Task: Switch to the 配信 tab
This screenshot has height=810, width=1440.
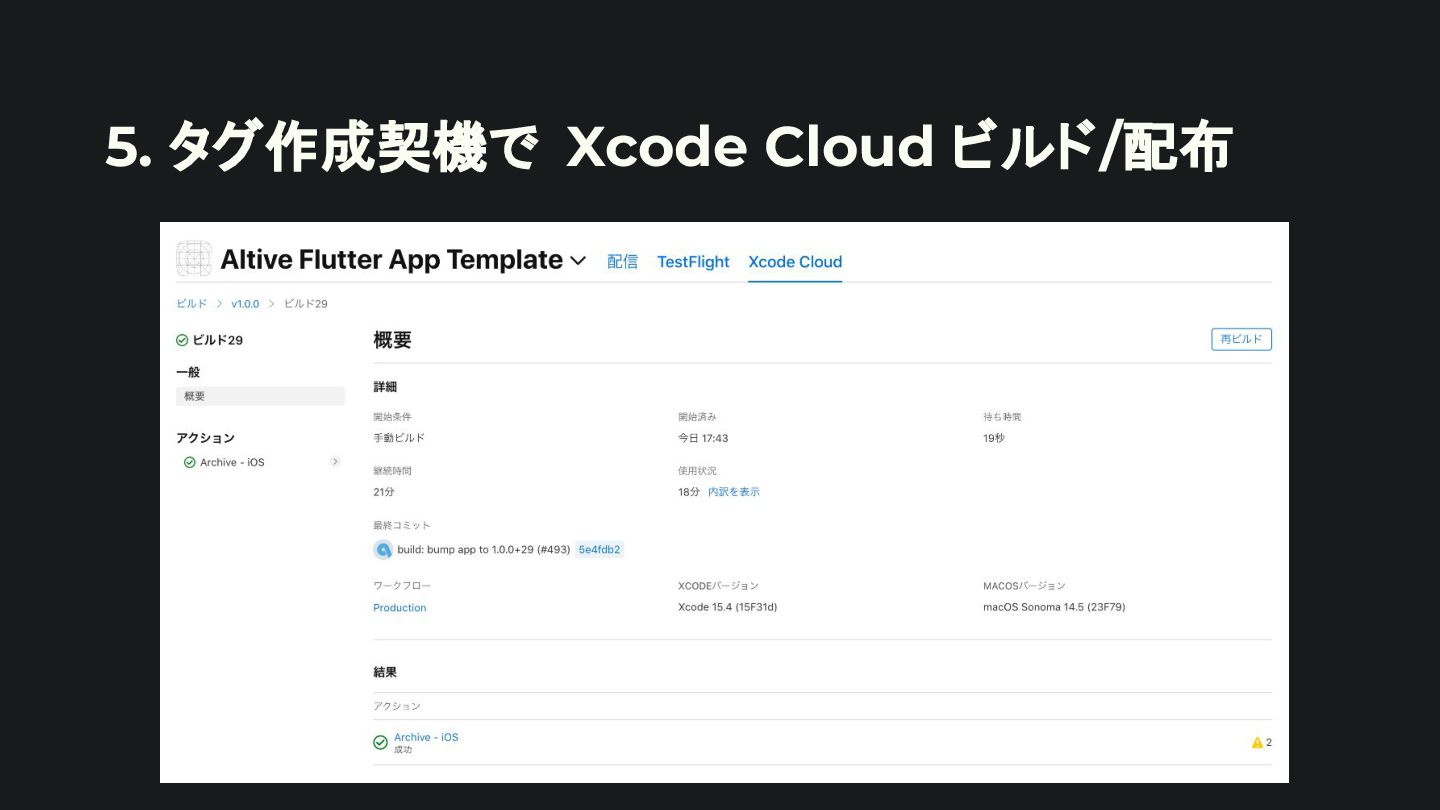Action: click(622, 262)
